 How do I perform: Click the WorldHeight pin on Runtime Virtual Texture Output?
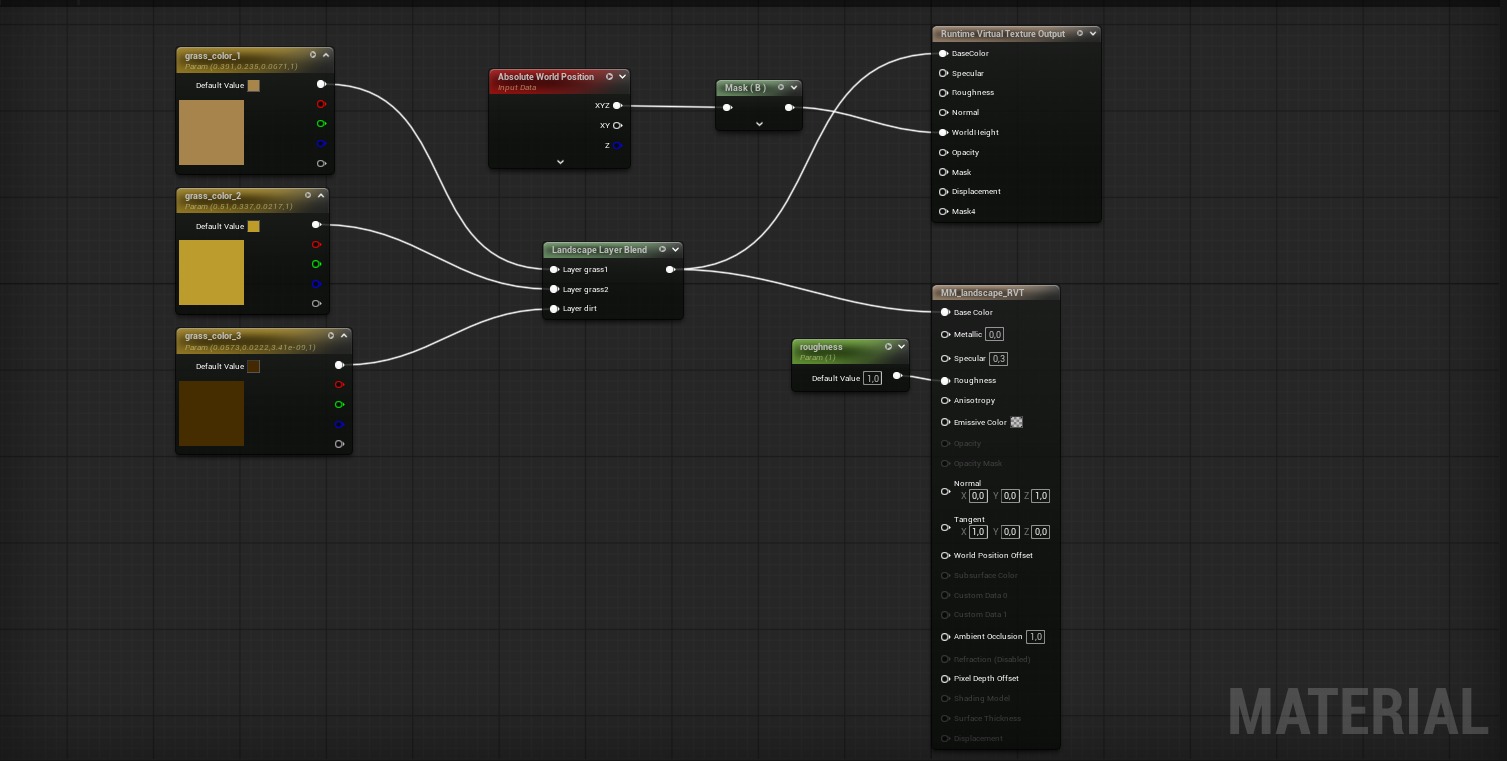pyautogui.click(x=943, y=132)
